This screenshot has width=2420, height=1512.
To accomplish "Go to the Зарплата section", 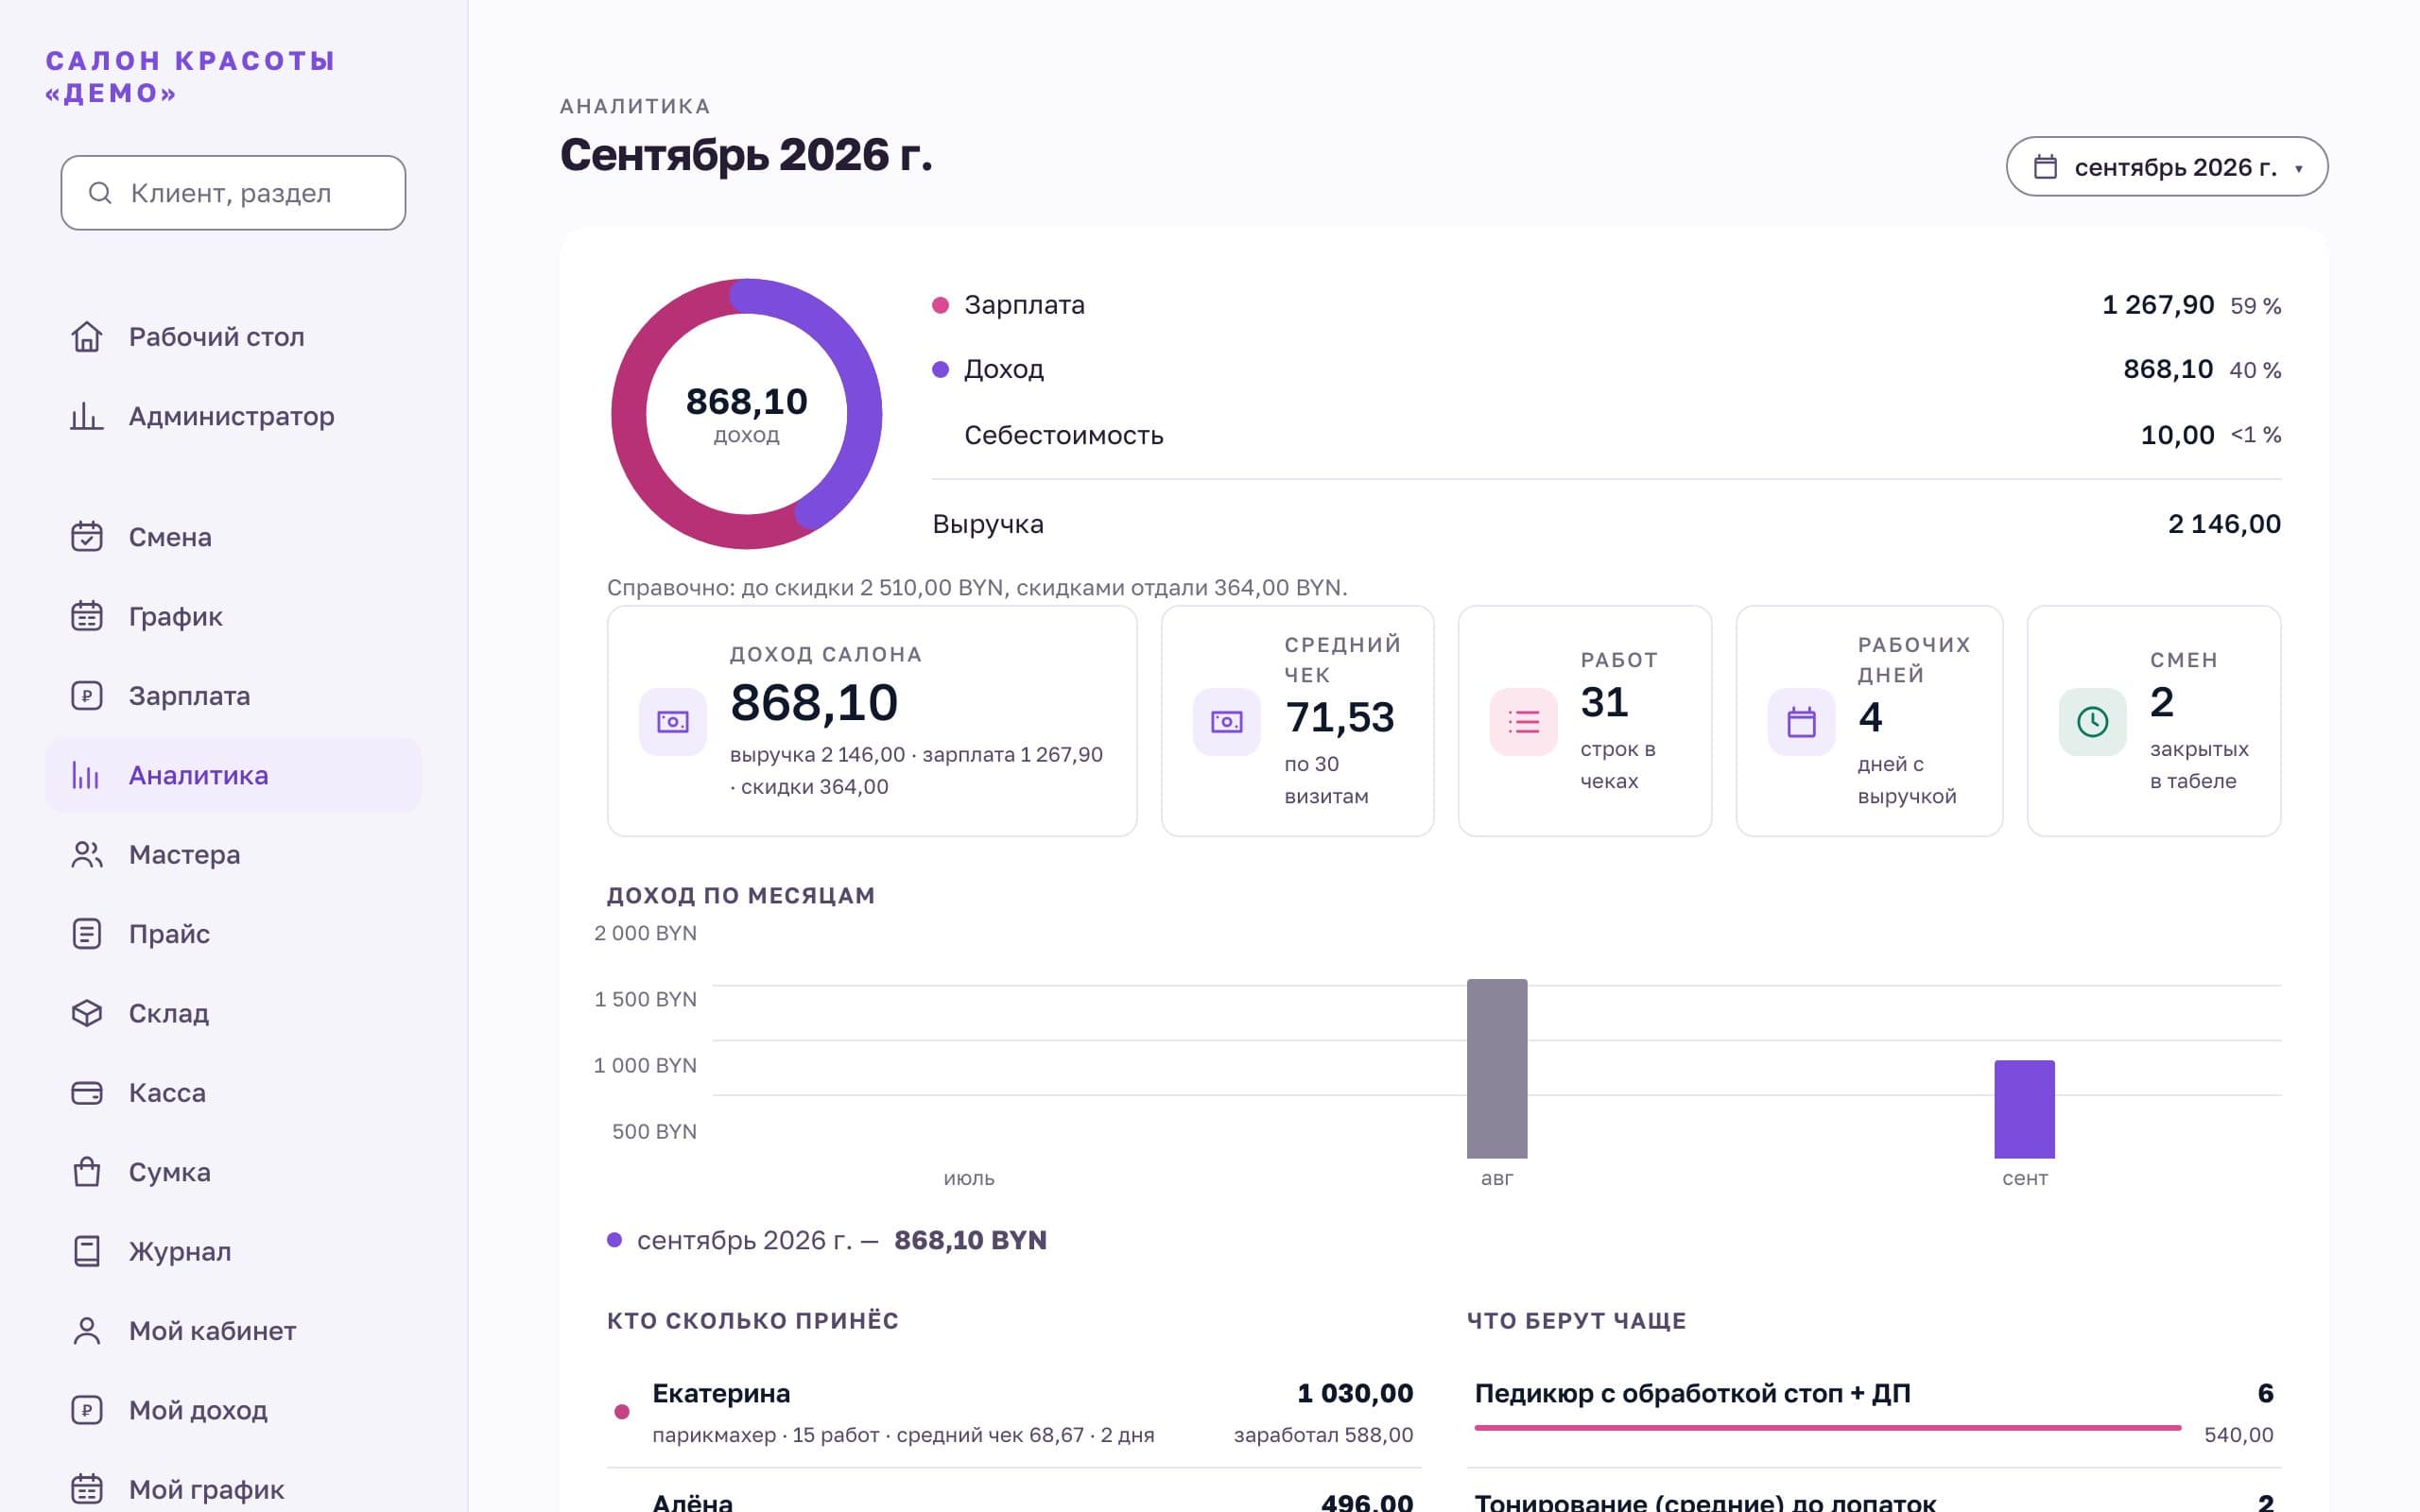I will click(x=233, y=696).
